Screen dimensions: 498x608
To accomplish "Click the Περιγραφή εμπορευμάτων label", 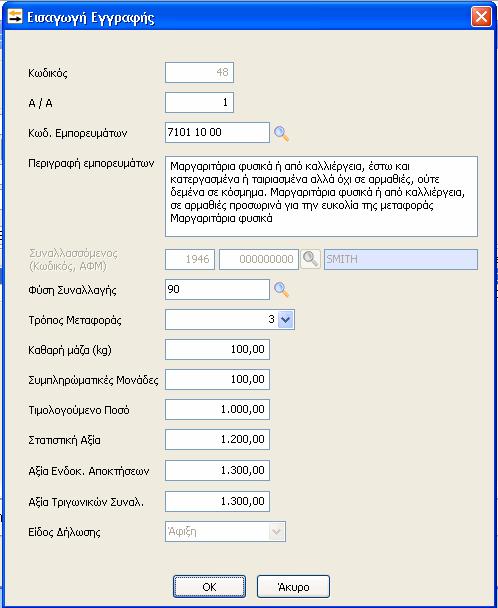I will coord(91,164).
